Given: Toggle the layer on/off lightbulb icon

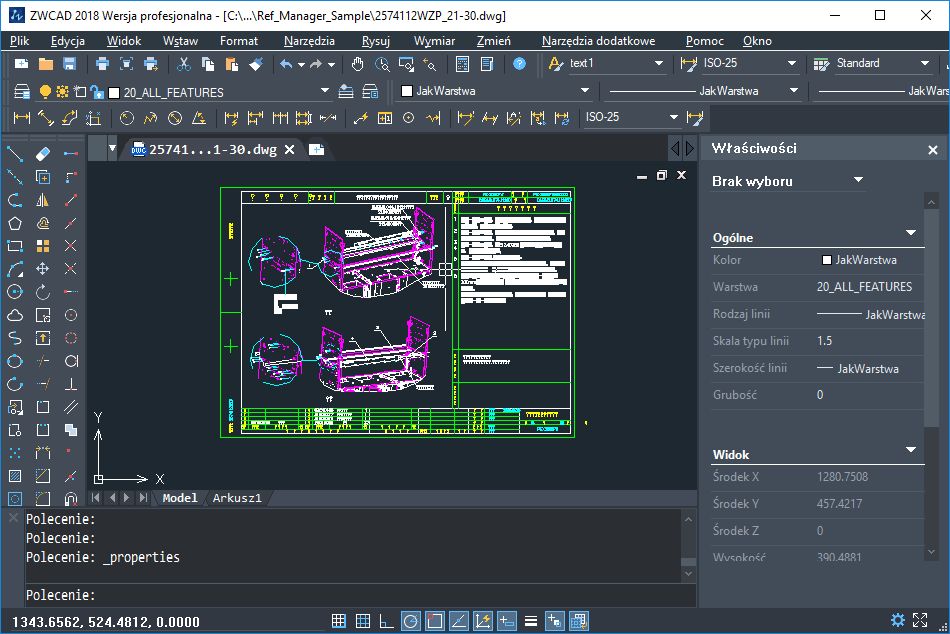Looking at the screenshot, I should pyautogui.click(x=45, y=92).
